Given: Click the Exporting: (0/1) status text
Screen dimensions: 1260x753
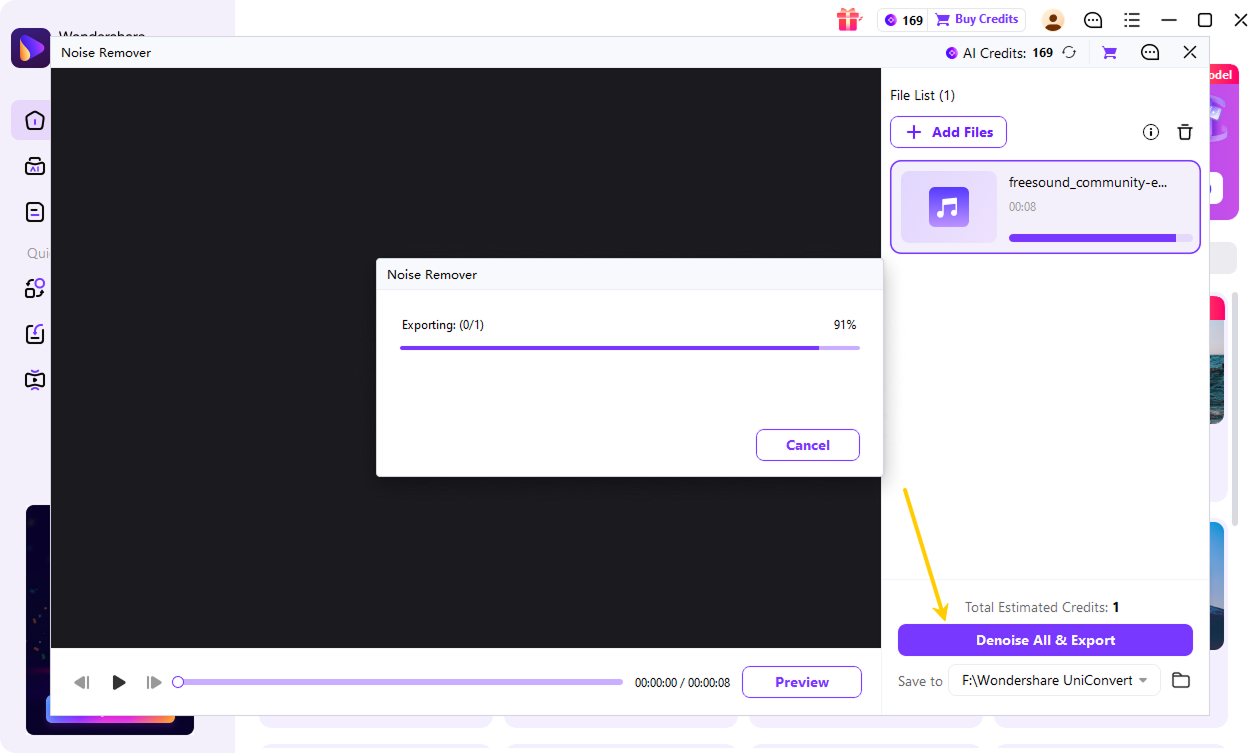Looking at the screenshot, I should pyautogui.click(x=443, y=325).
